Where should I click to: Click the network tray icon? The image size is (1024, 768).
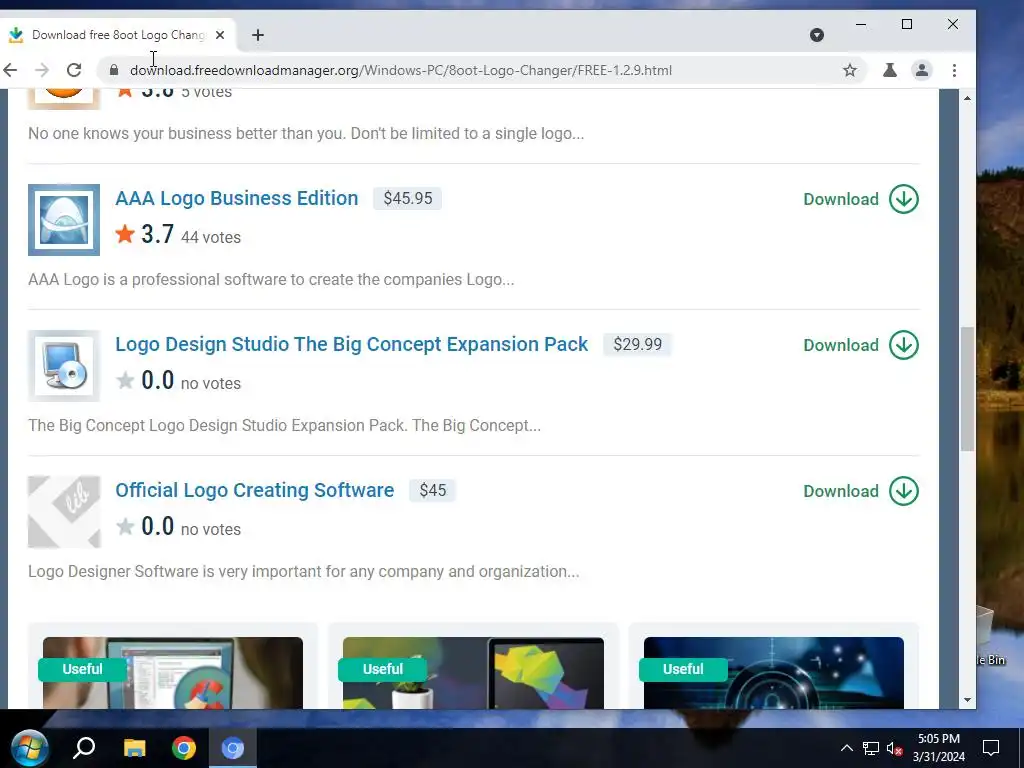pos(871,748)
